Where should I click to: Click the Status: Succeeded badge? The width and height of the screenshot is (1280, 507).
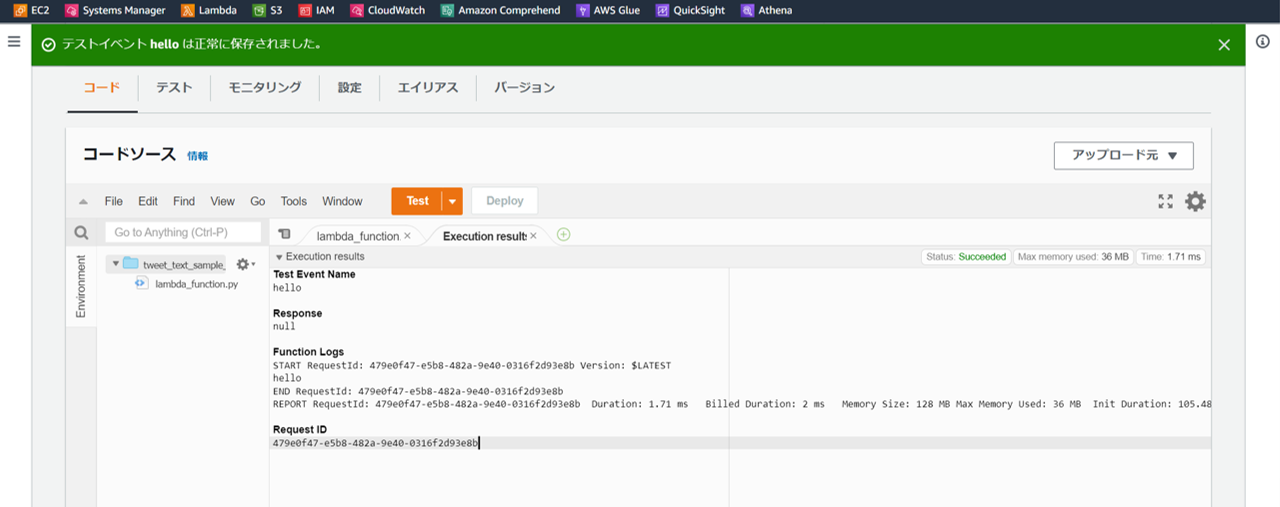coord(966,257)
